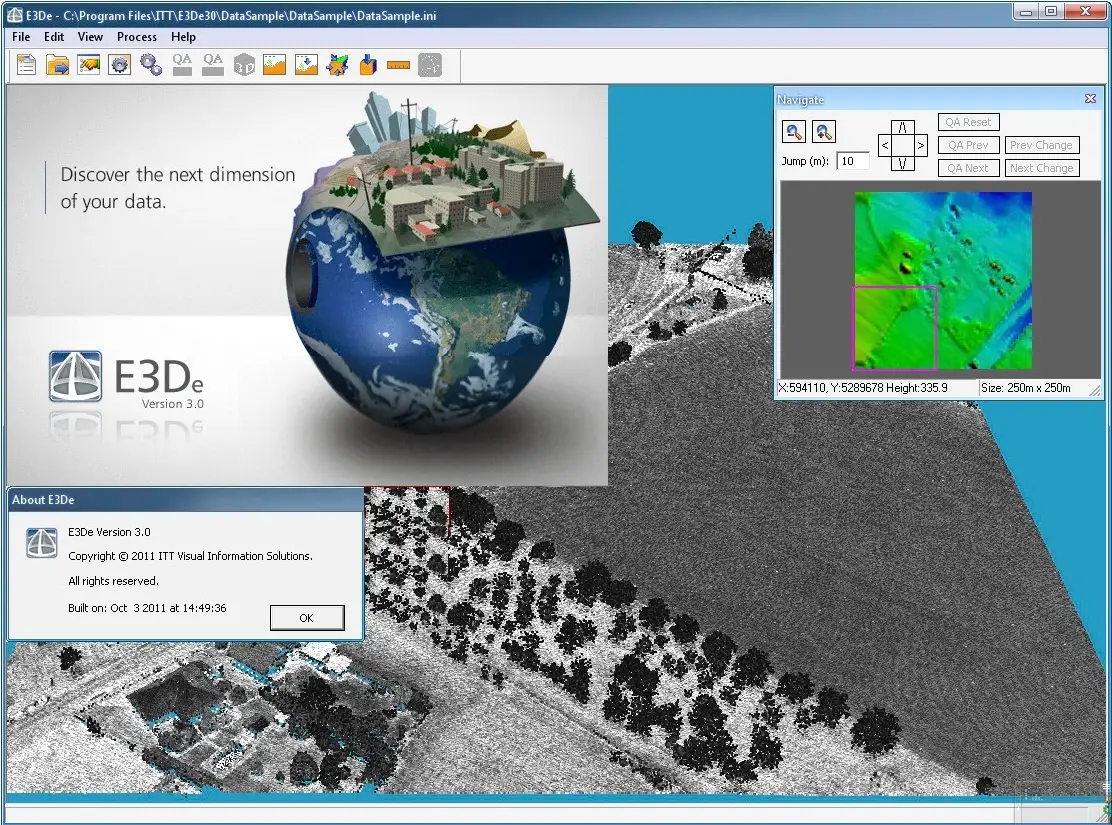This screenshot has width=1112, height=825.
Task: Open a file with the folder arrow icon
Action: pyautogui.click(x=57, y=65)
